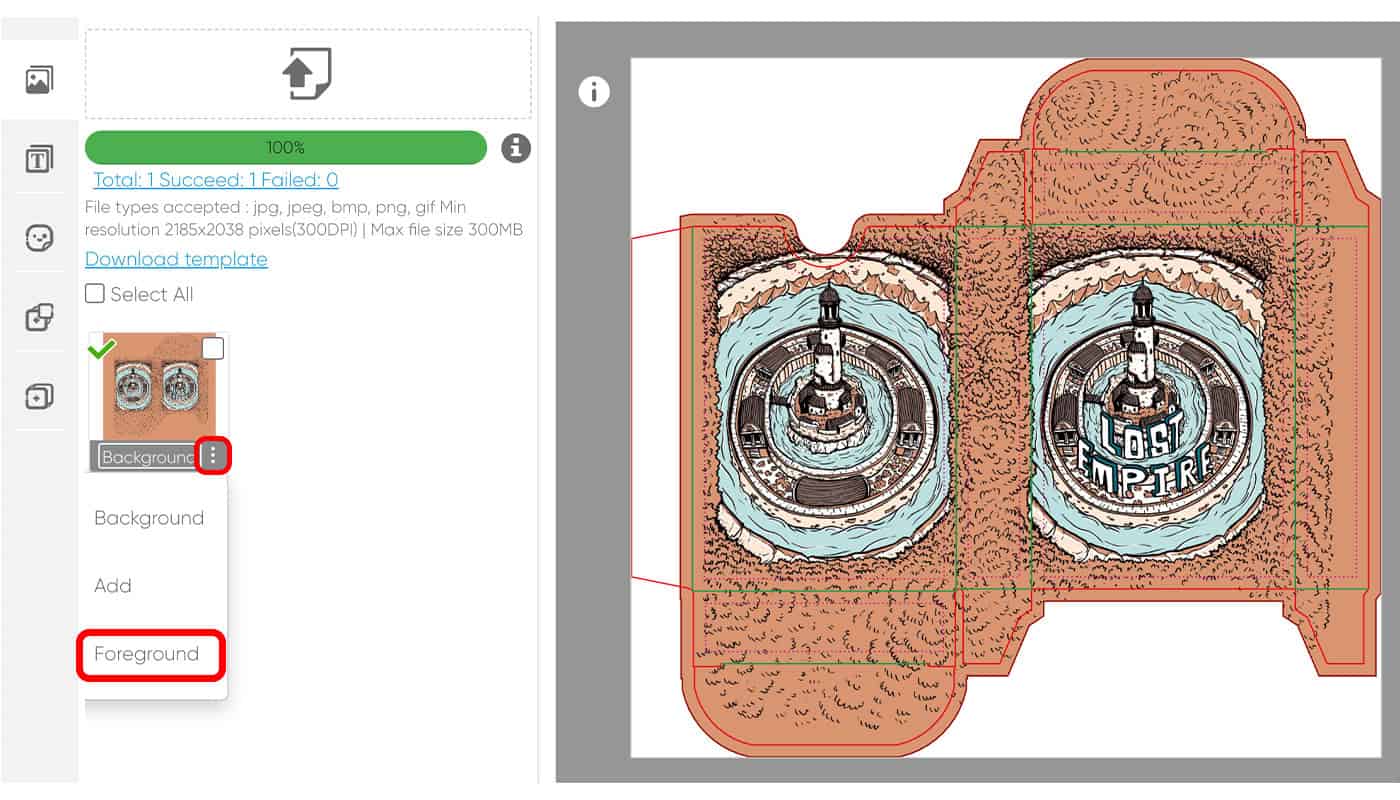
Task: Click the shapes add sidebar icon
Action: [x=39, y=318]
